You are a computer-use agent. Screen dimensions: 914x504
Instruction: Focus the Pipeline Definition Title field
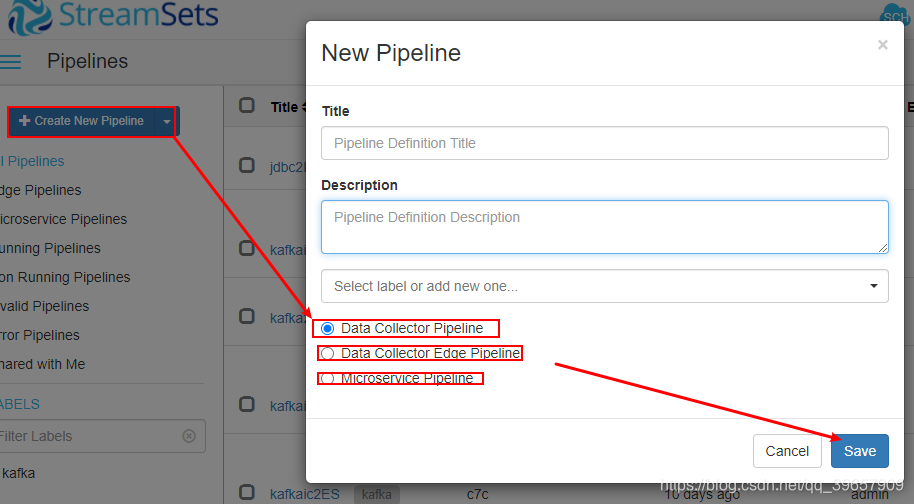[x=604, y=143]
